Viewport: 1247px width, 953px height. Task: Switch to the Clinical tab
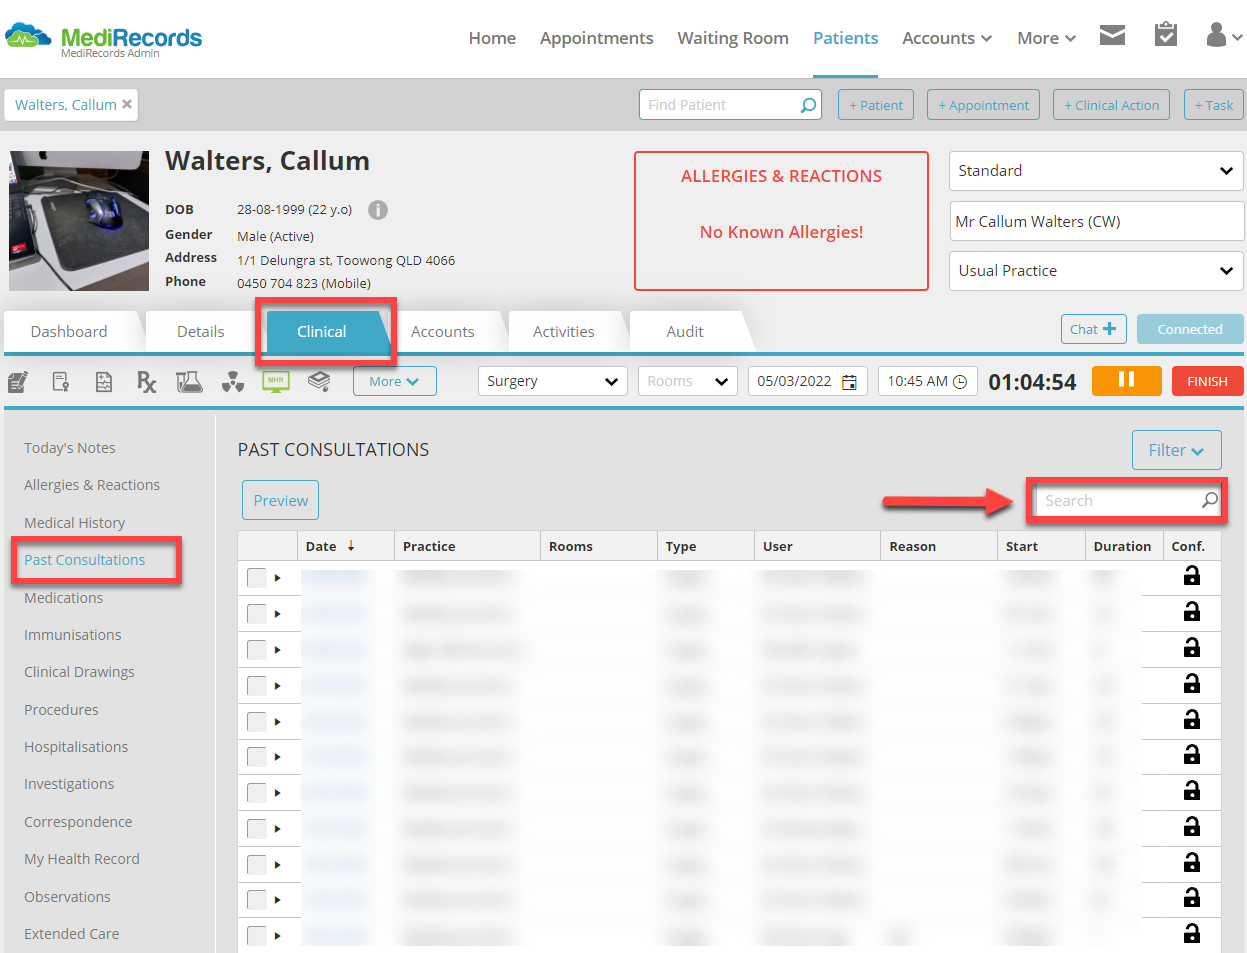click(321, 332)
